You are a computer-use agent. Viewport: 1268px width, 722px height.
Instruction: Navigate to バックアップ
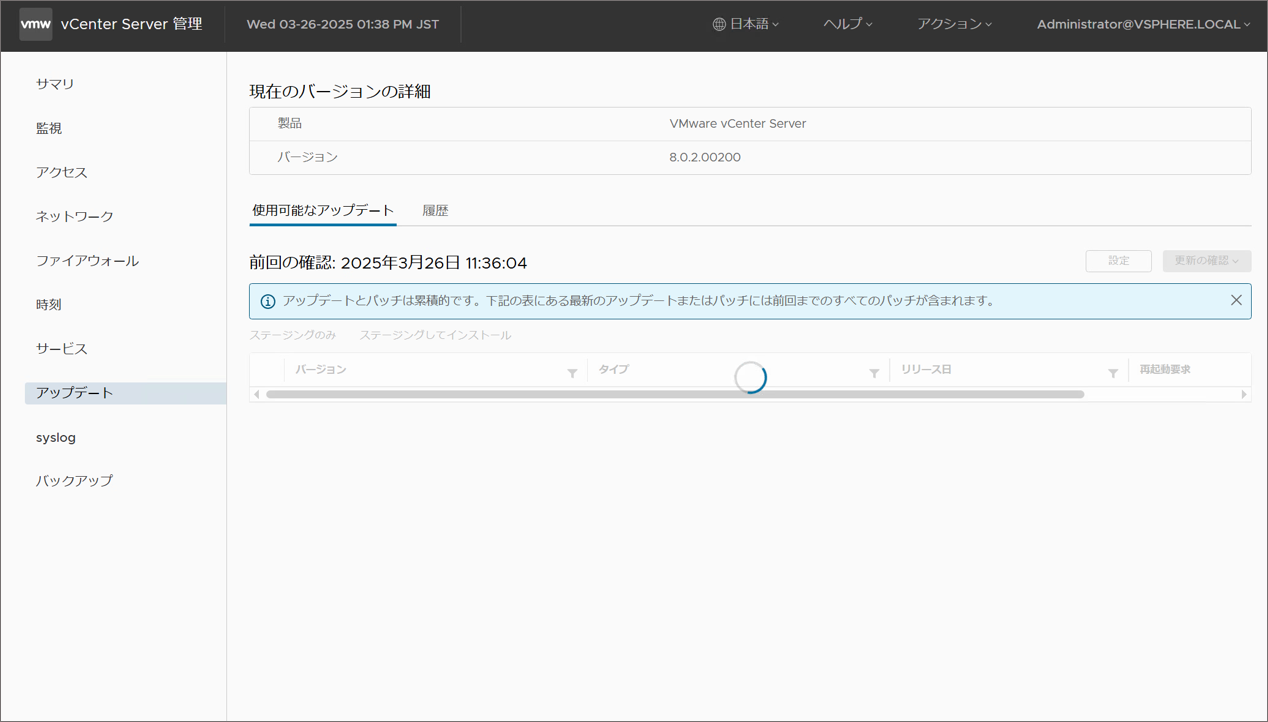(x=75, y=481)
